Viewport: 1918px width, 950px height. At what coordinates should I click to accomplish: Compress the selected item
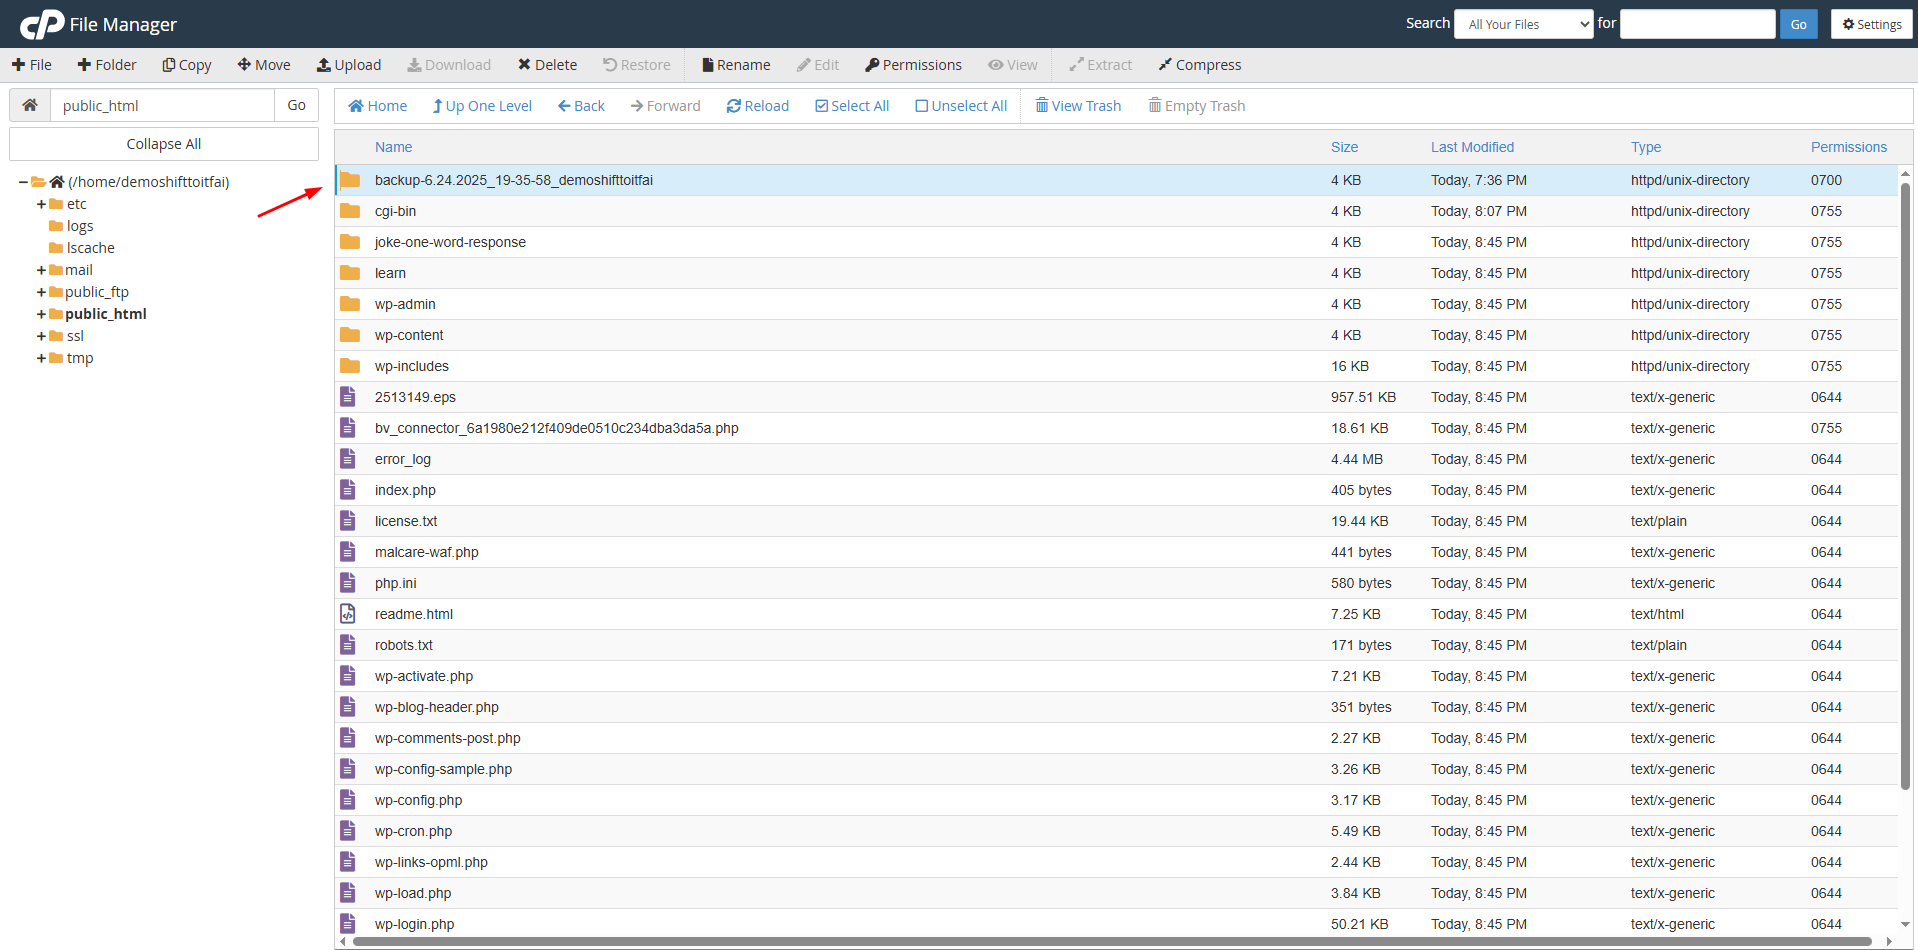(x=1200, y=65)
